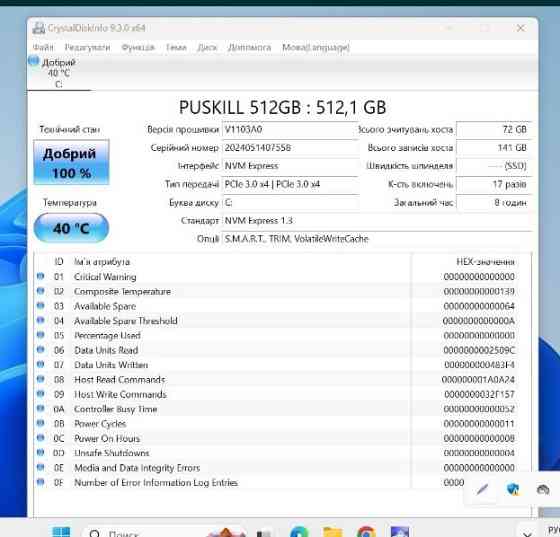560x537 pixels.
Task: Click the pen icon in tray popup
Action: pos(482,490)
